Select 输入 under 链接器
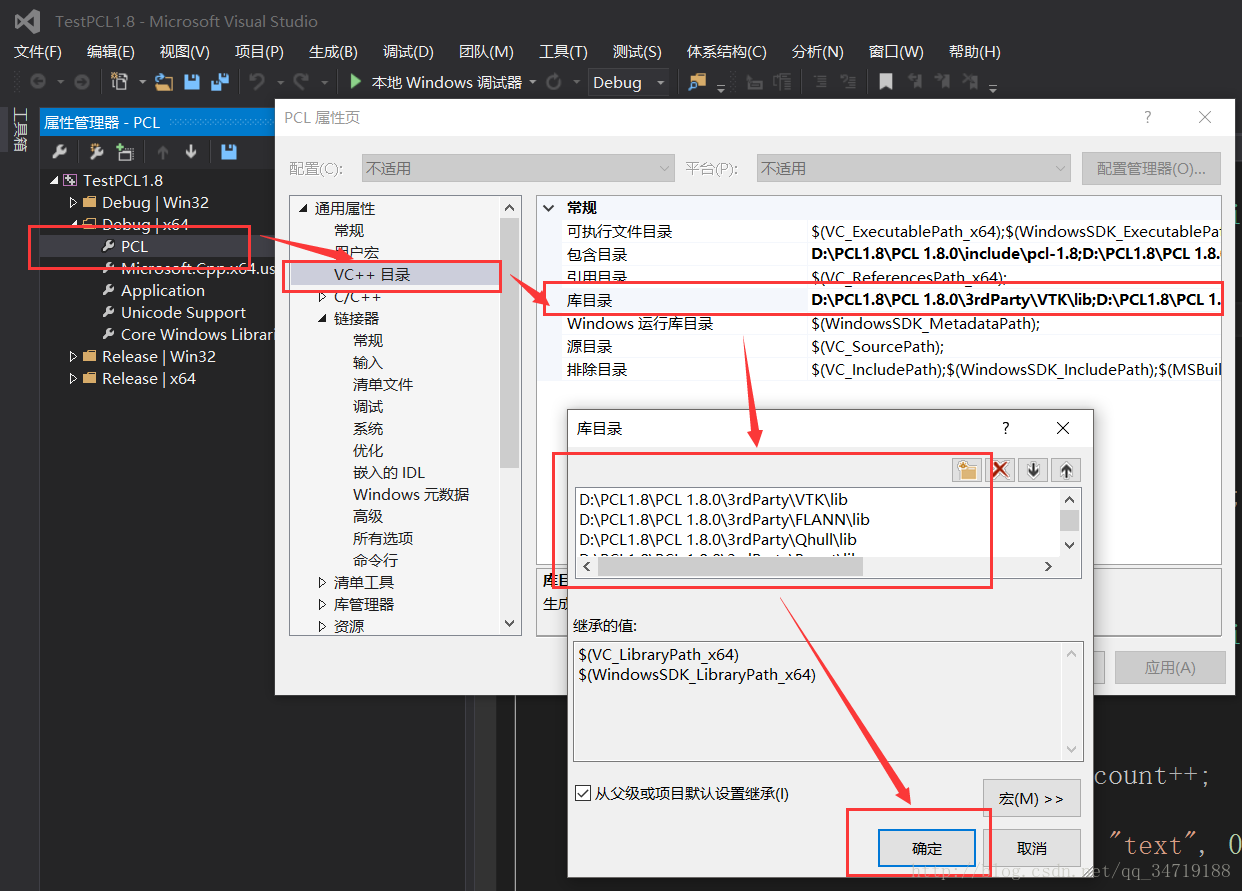 (x=367, y=362)
